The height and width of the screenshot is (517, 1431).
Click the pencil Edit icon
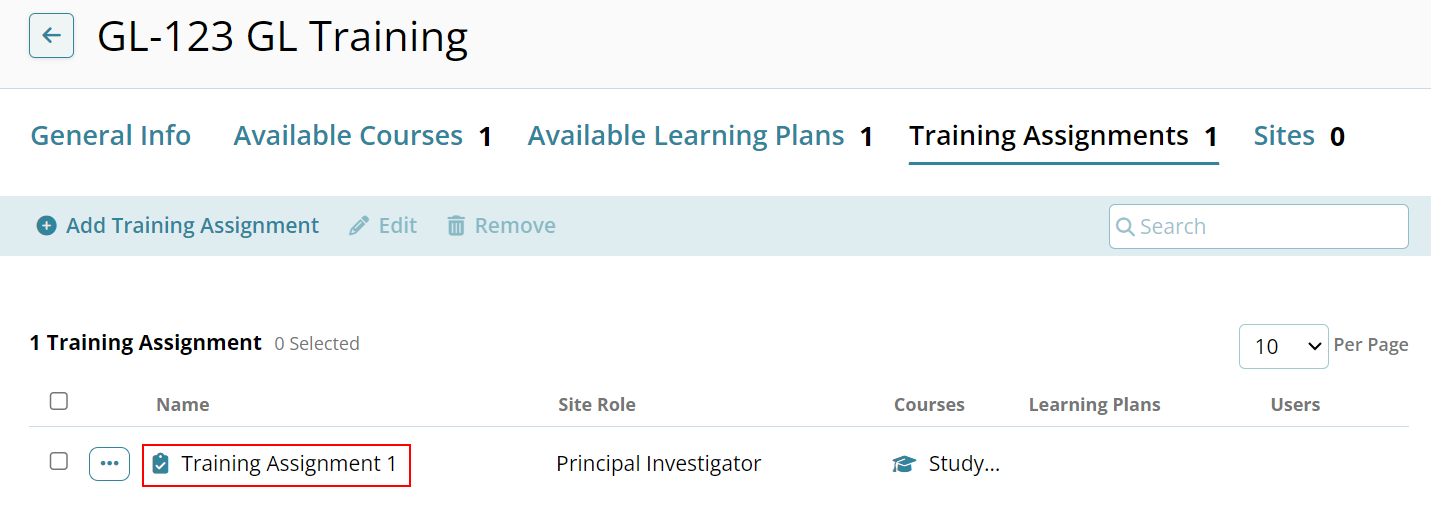click(x=359, y=226)
